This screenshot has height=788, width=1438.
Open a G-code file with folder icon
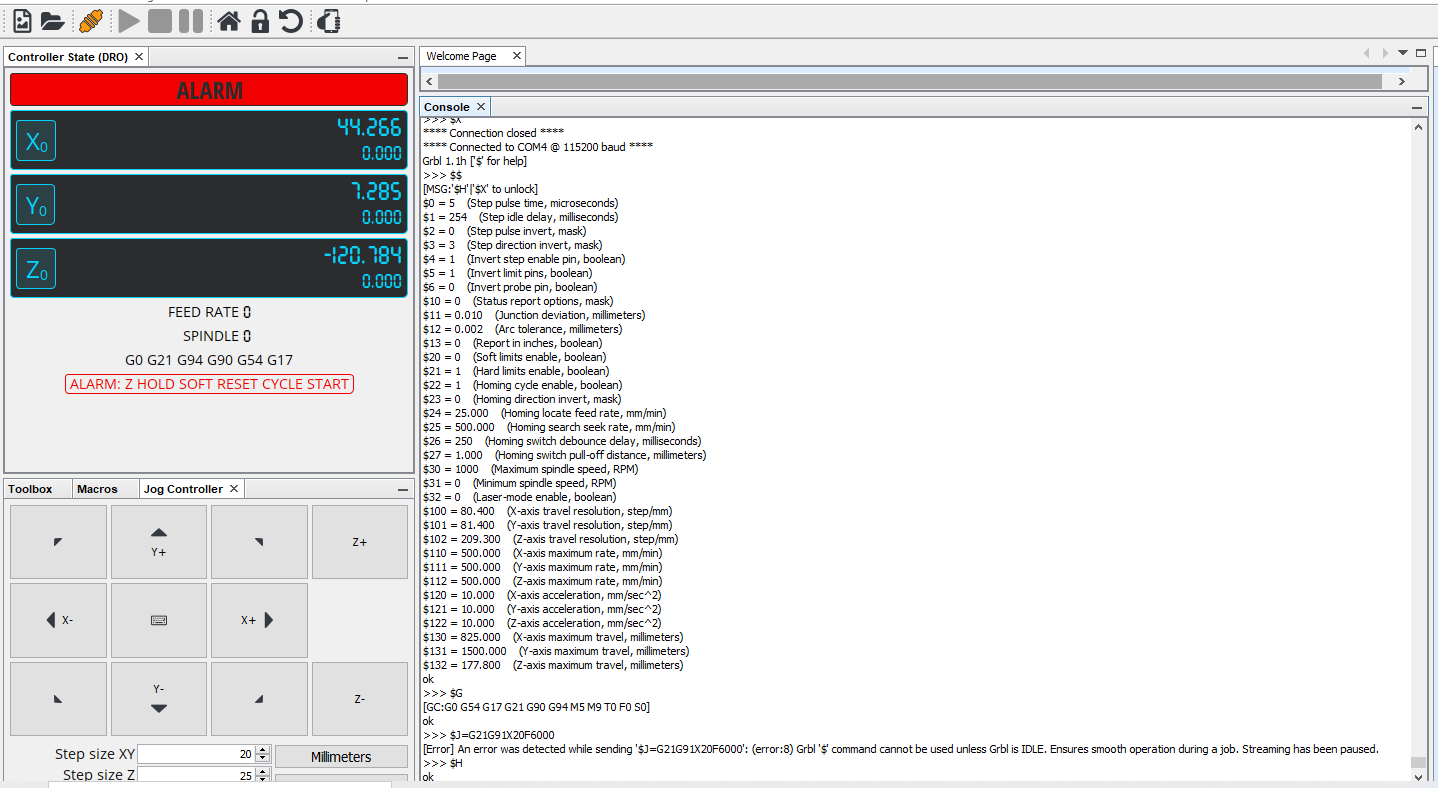tap(53, 20)
